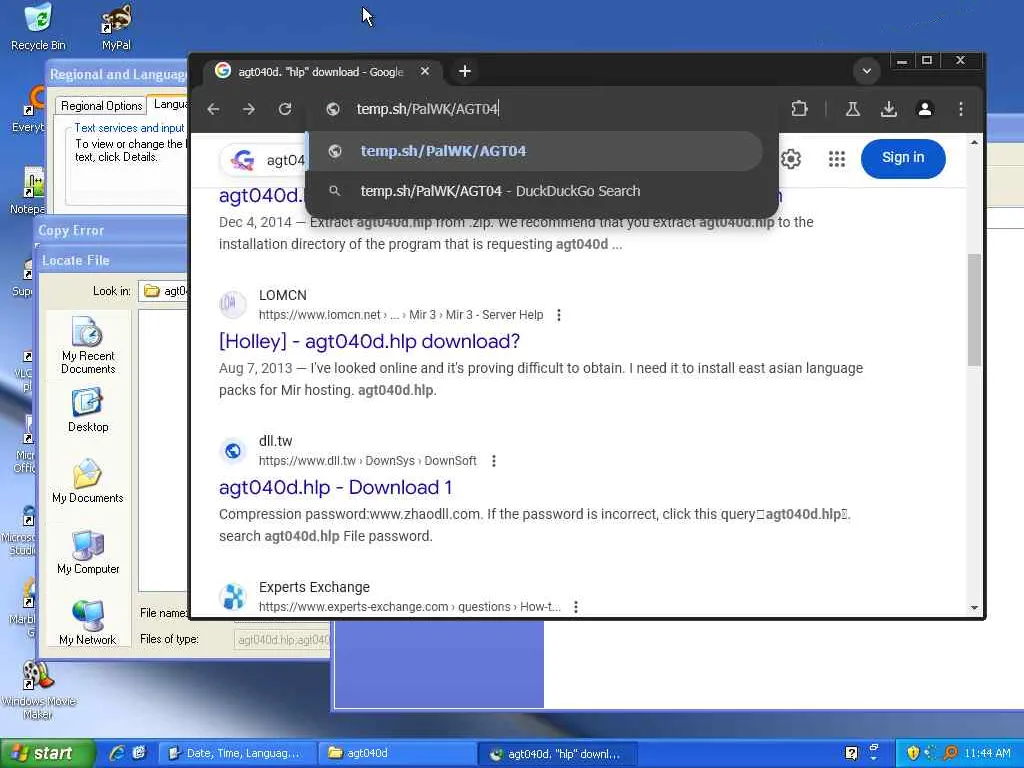The width and height of the screenshot is (1024, 768).
Task: Open the MyPal desktop shortcut
Action: pyautogui.click(x=116, y=27)
